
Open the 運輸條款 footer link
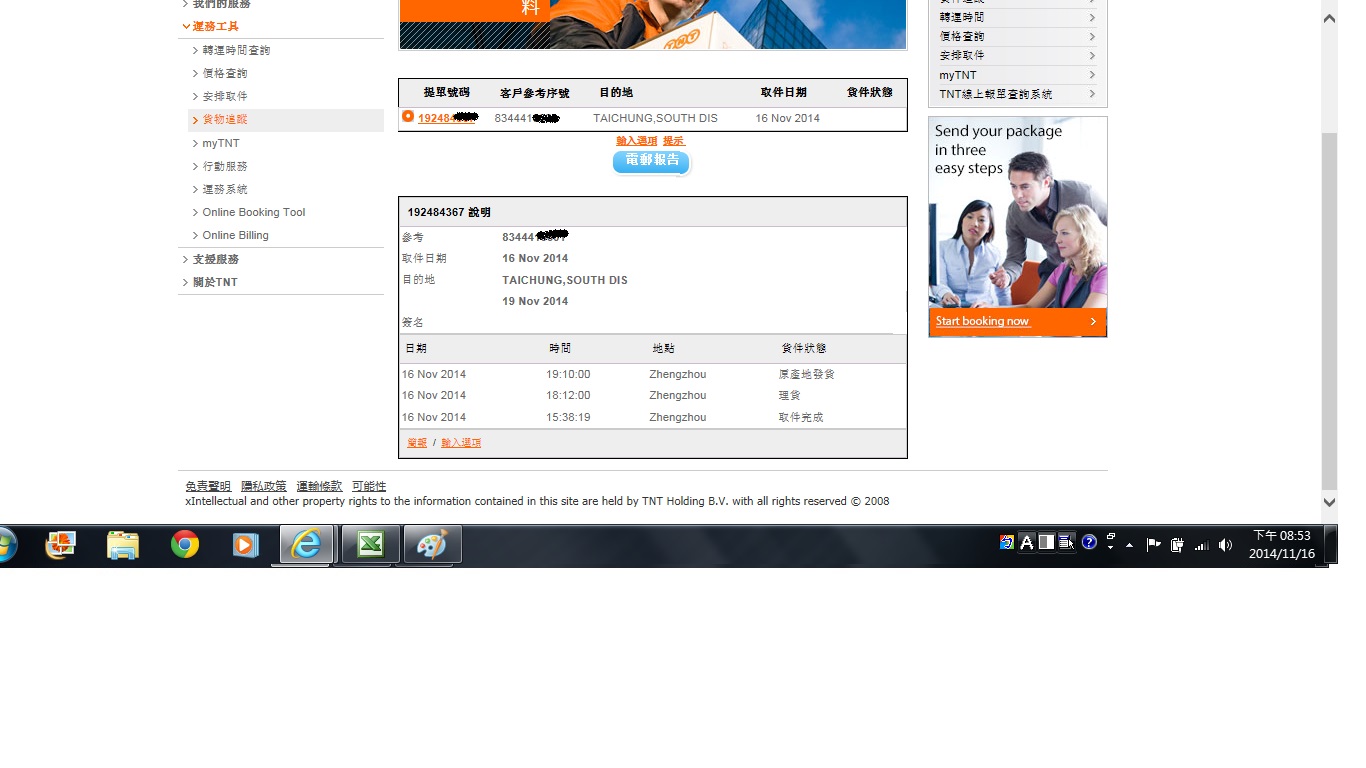(319, 486)
